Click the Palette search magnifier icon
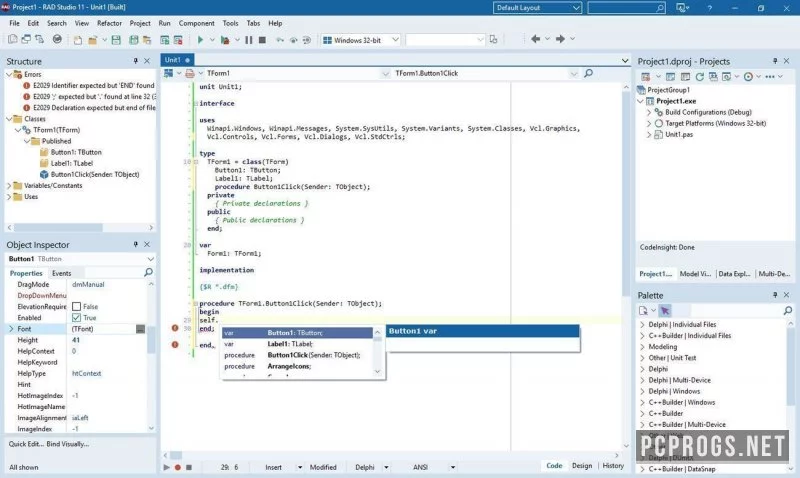This screenshot has height=478, width=800. [x=788, y=310]
